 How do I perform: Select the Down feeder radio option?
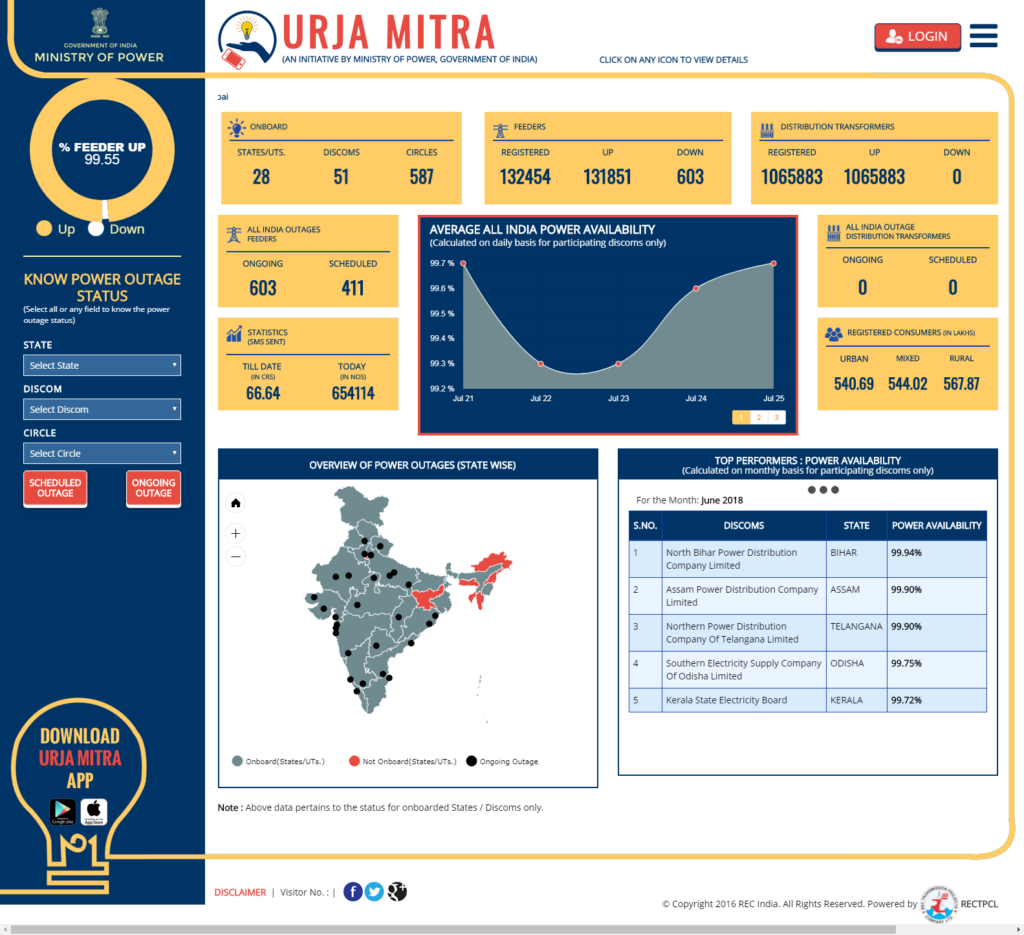[95, 228]
